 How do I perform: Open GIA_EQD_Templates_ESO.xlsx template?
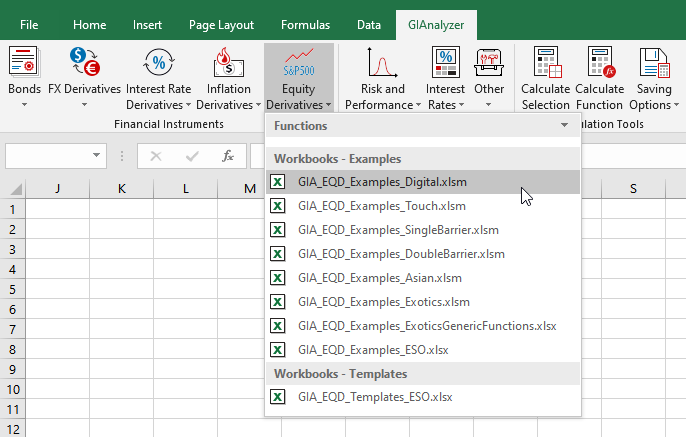coord(423,397)
